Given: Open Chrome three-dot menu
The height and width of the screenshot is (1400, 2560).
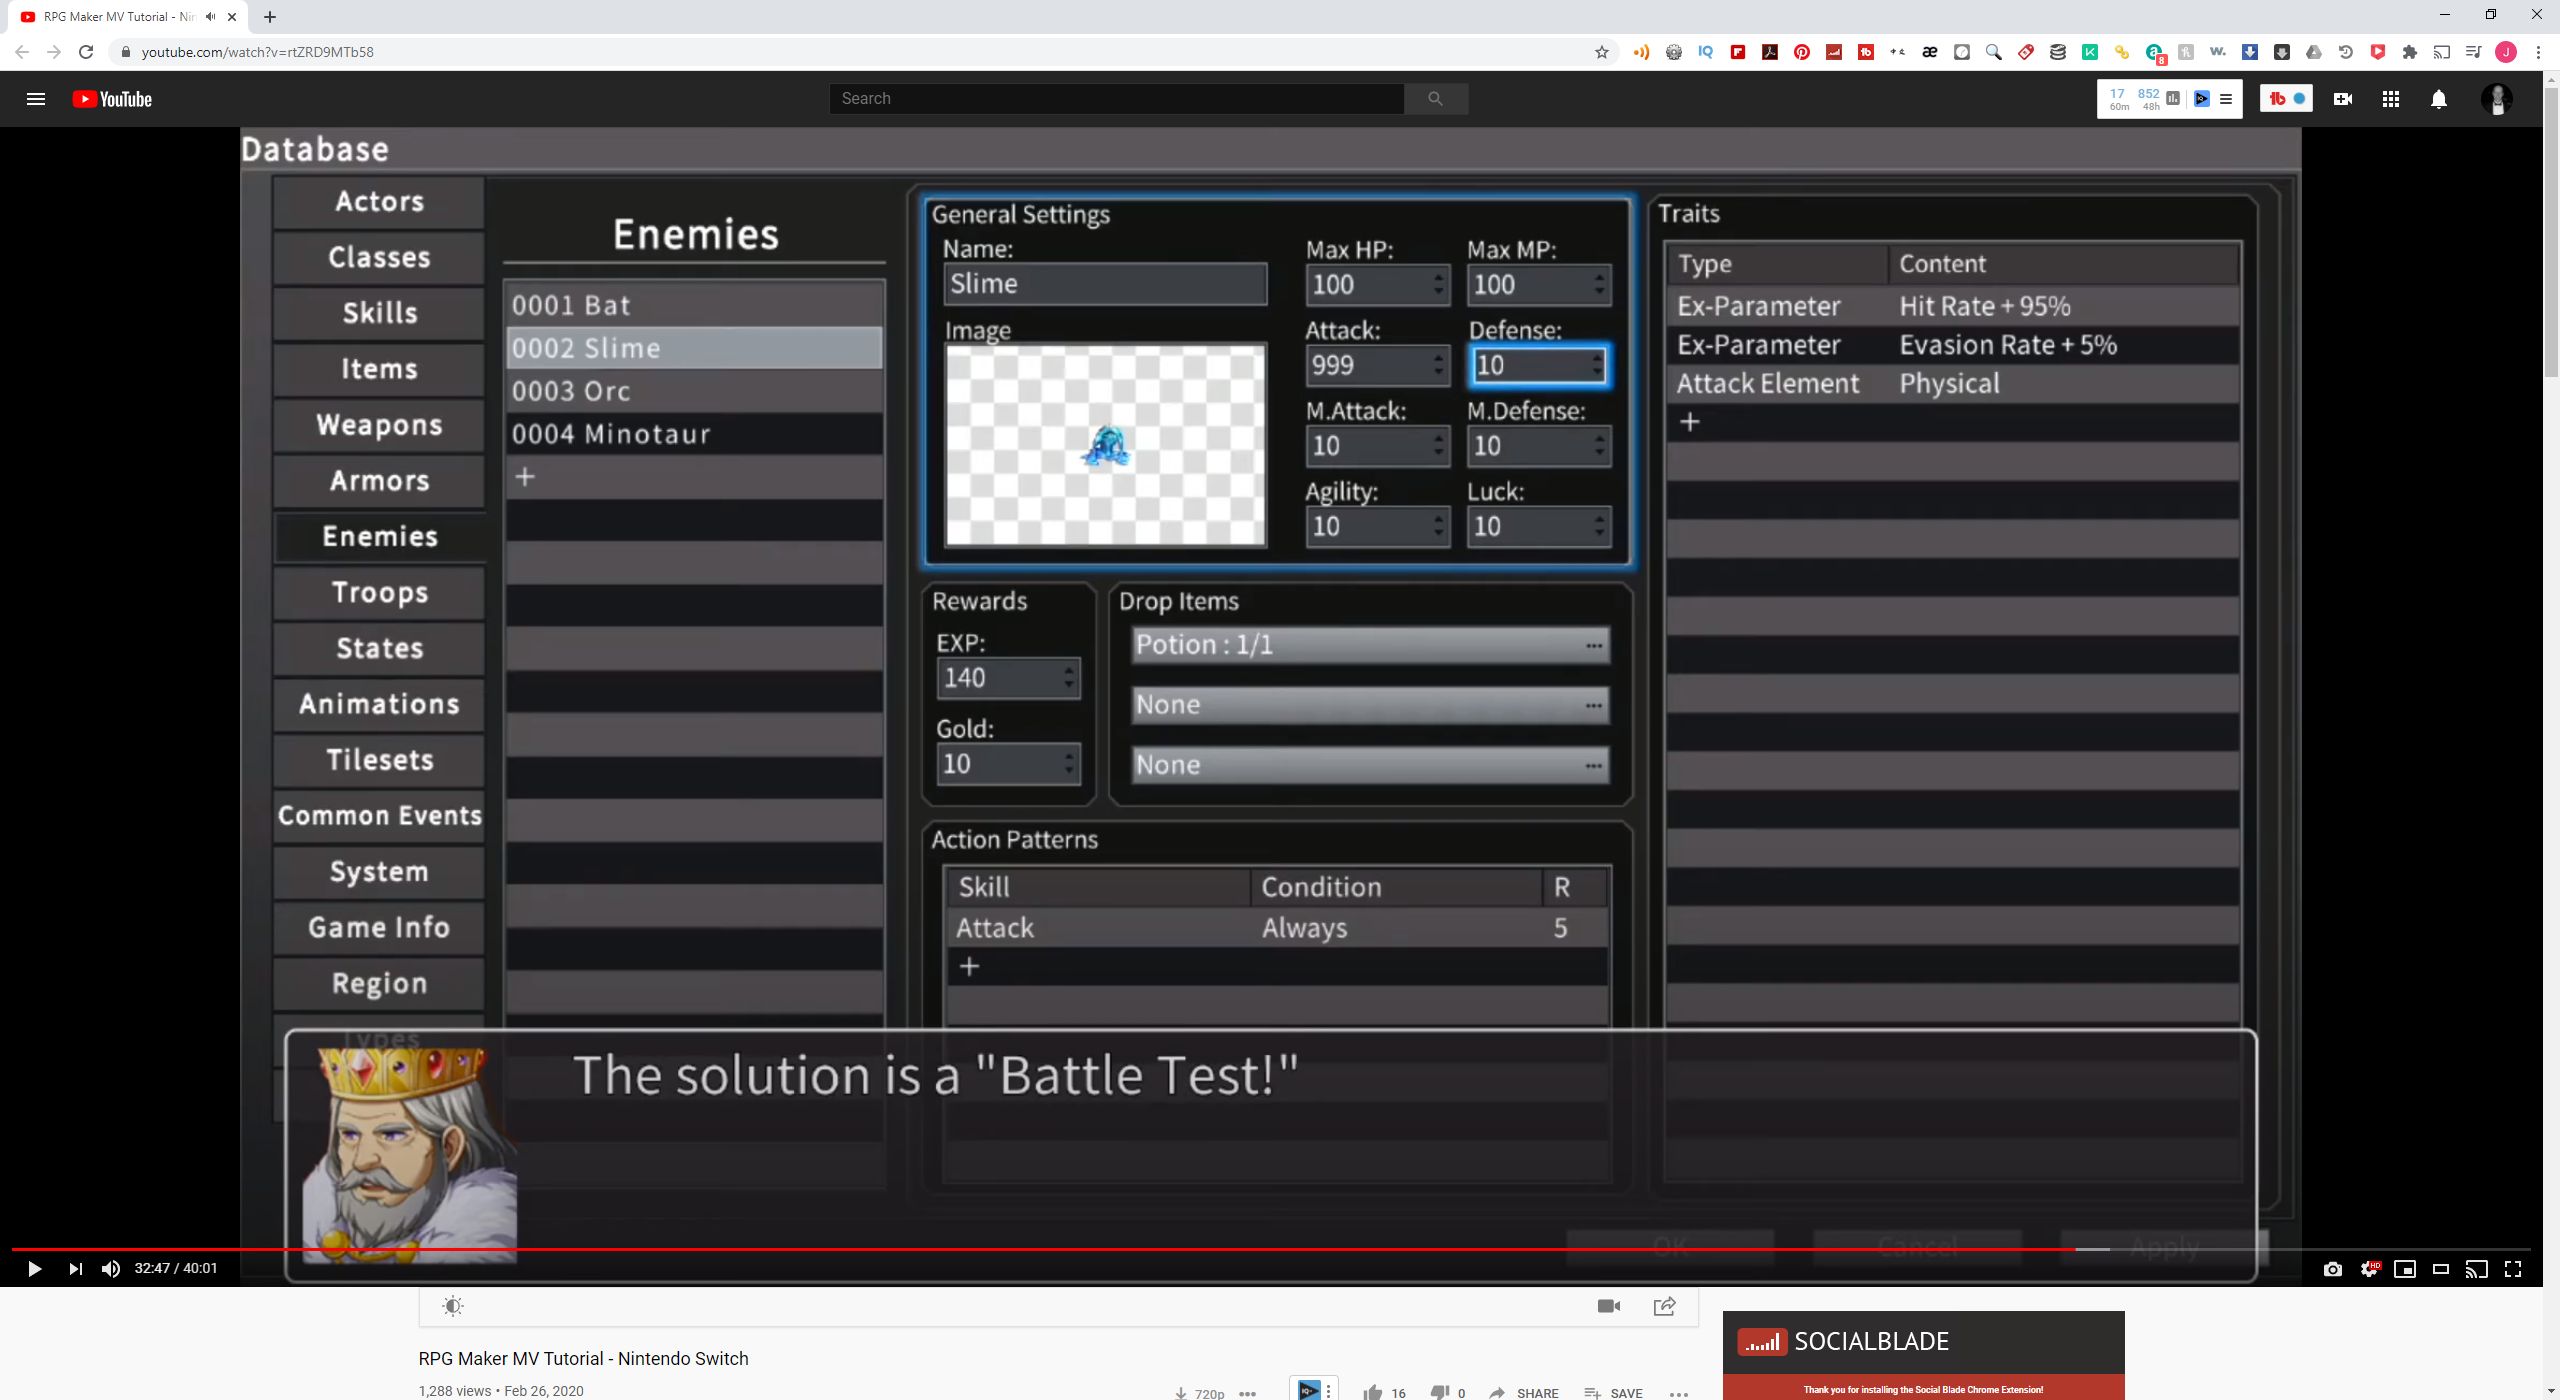Looking at the screenshot, I should pos(2538,52).
